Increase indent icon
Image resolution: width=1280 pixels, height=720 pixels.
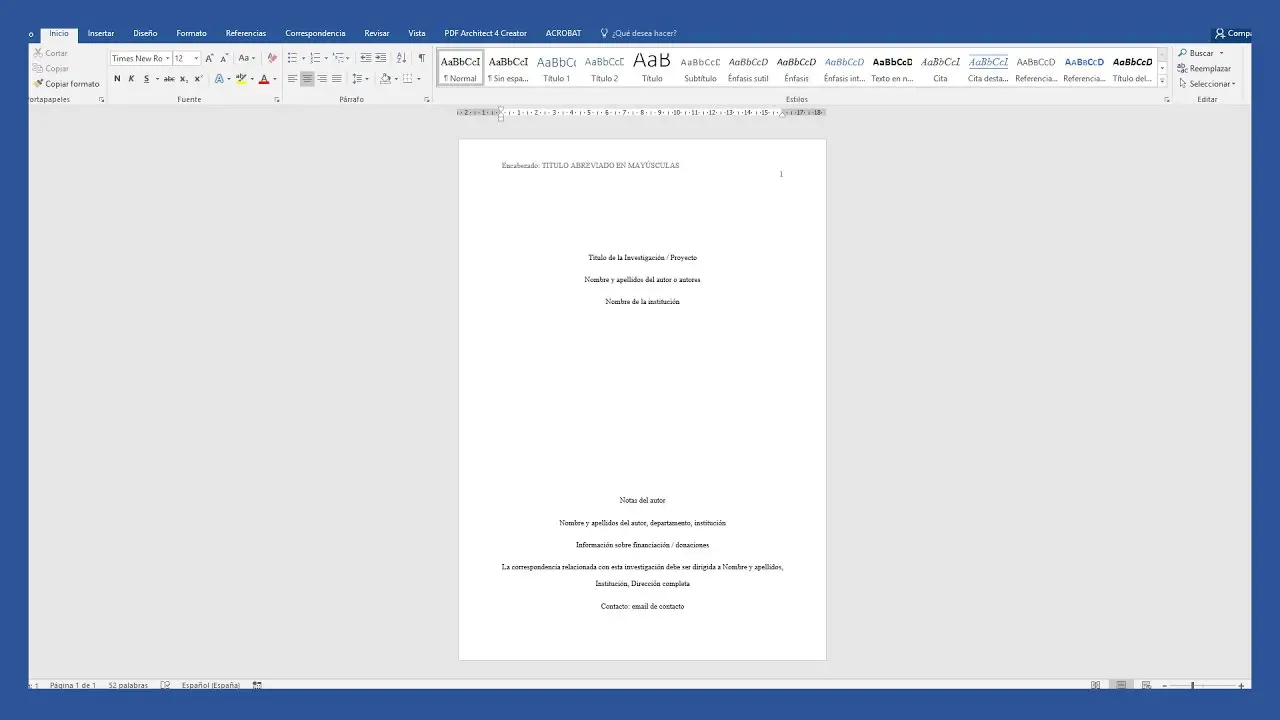[381, 58]
